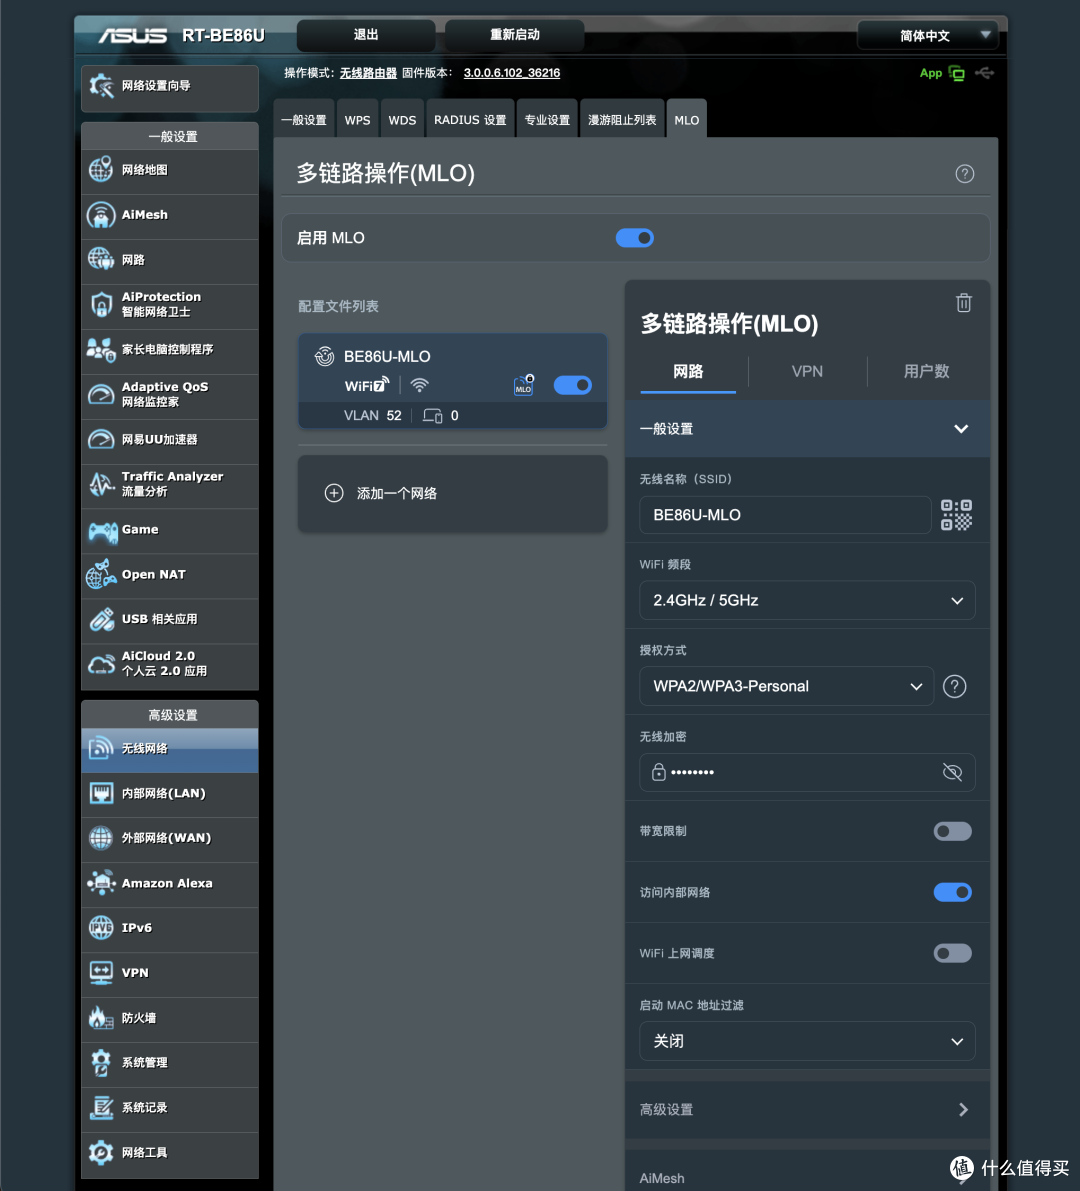The width and height of the screenshot is (1080, 1191).
Task: Open the Network Tools gear icon
Action: pos(101,1152)
